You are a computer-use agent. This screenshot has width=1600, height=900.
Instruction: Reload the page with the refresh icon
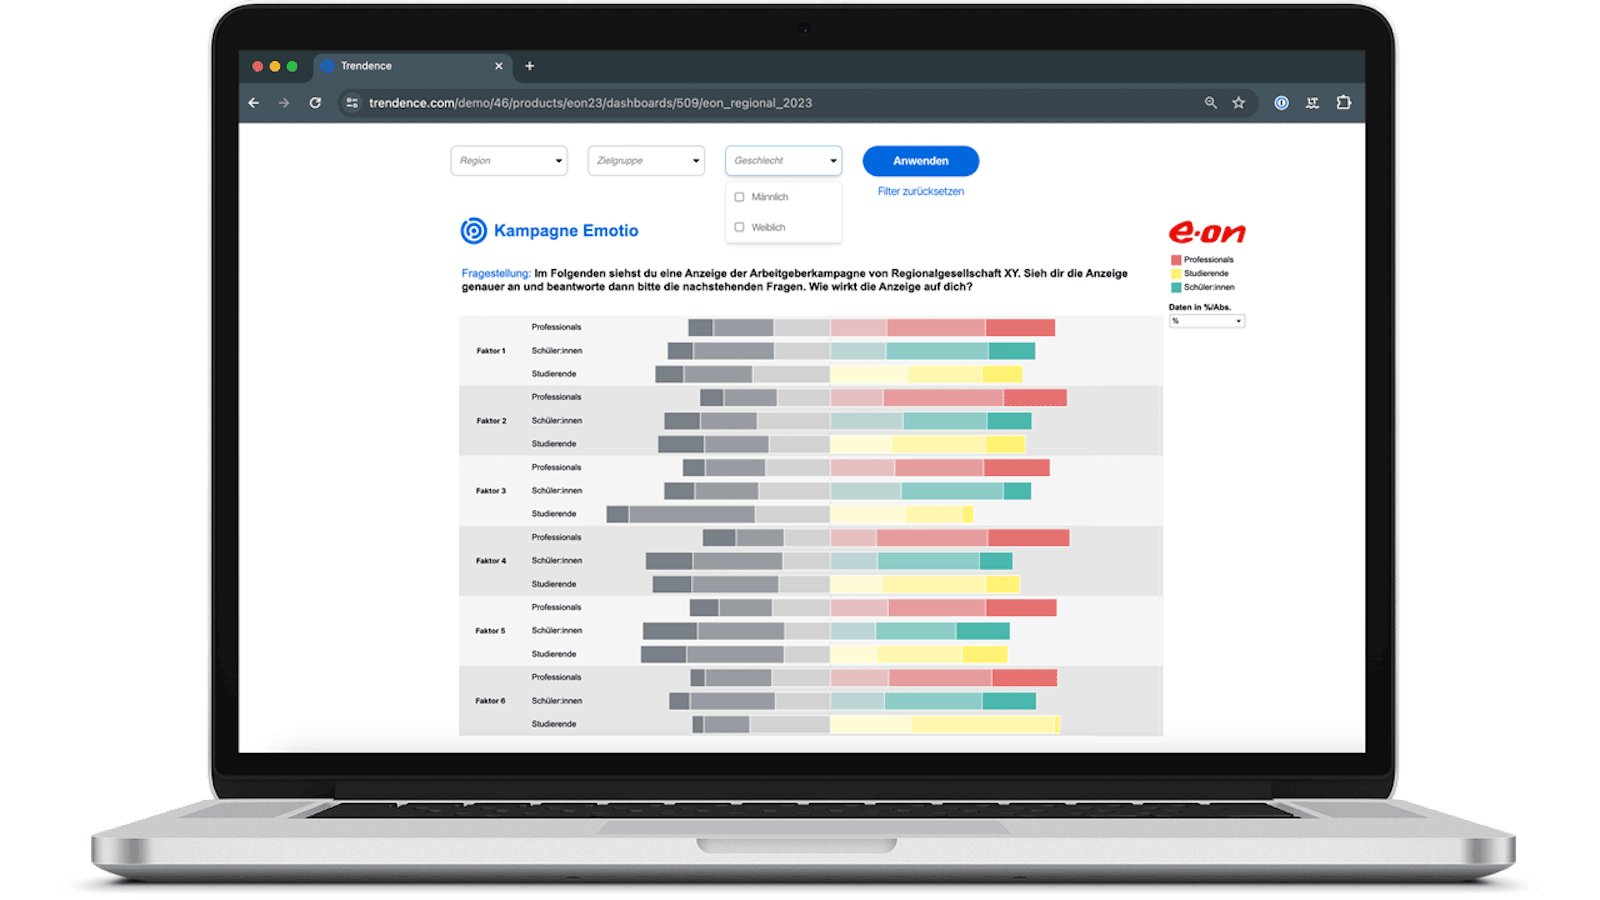click(315, 103)
